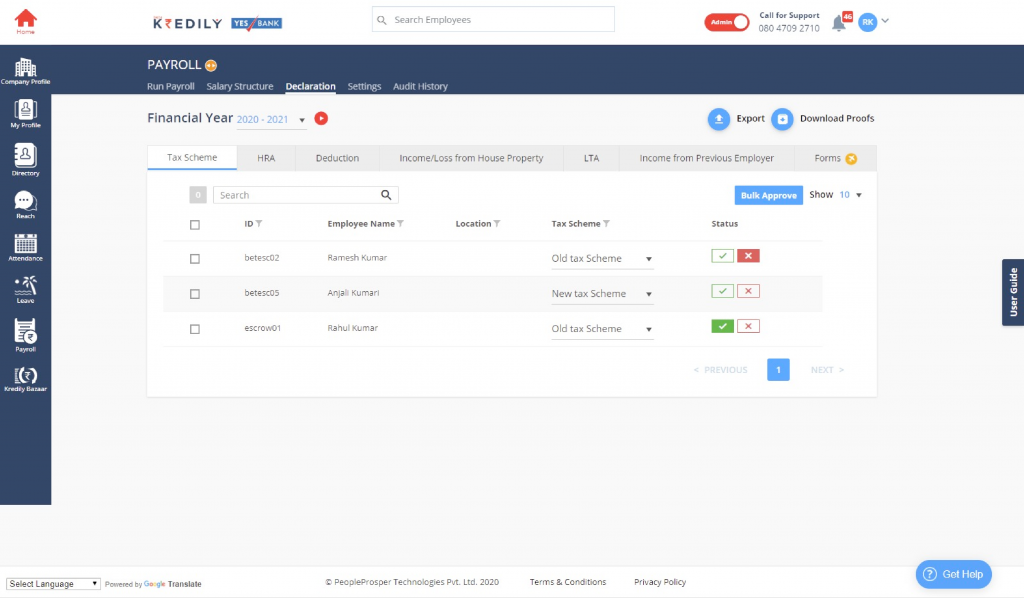
Task: Switch to the Forms tab
Action: tap(835, 158)
